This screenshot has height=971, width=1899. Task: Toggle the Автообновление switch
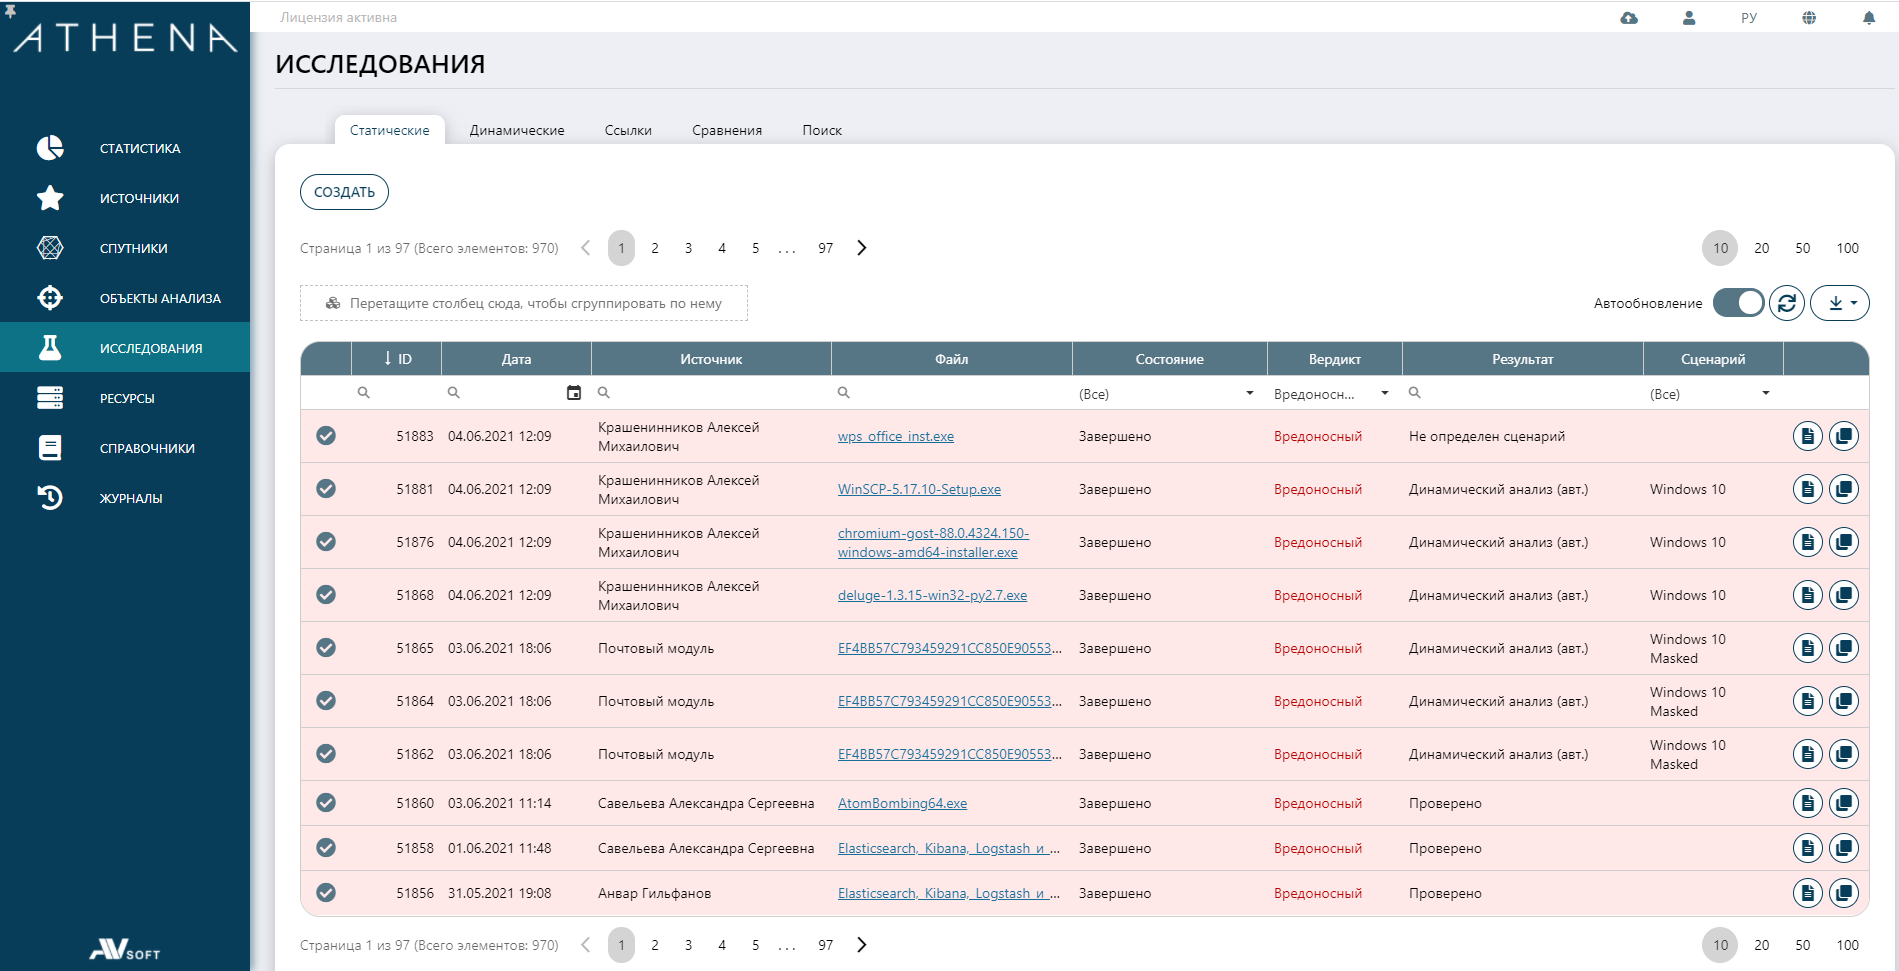click(x=1738, y=303)
